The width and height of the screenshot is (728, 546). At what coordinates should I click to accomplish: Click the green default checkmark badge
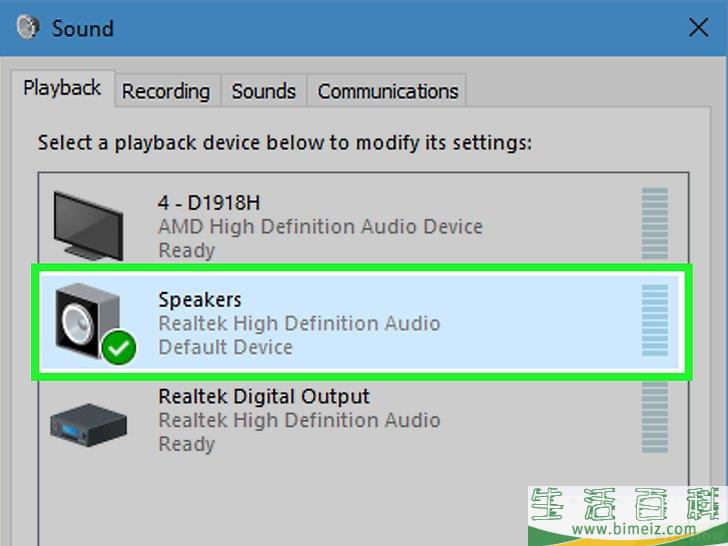pos(120,349)
